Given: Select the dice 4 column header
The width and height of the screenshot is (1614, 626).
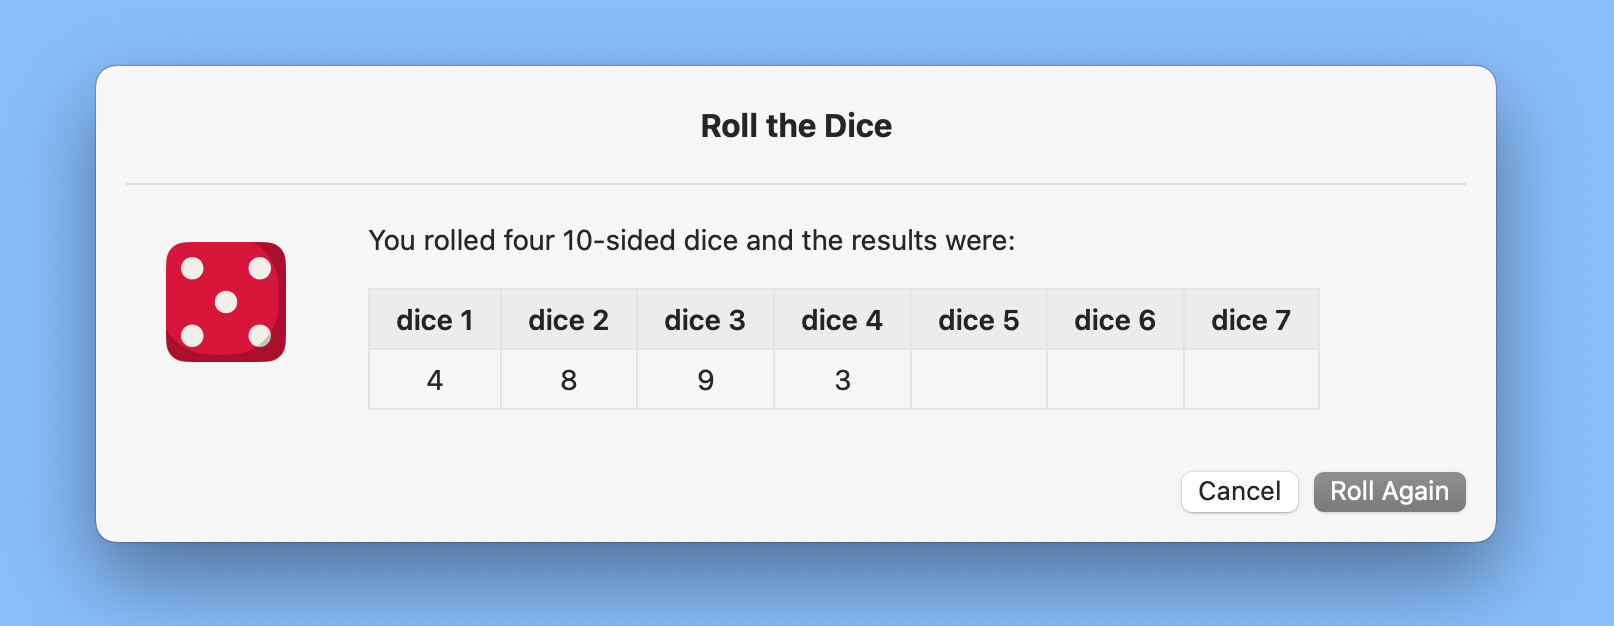Looking at the screenshot, I should click(x=842, y=320).
